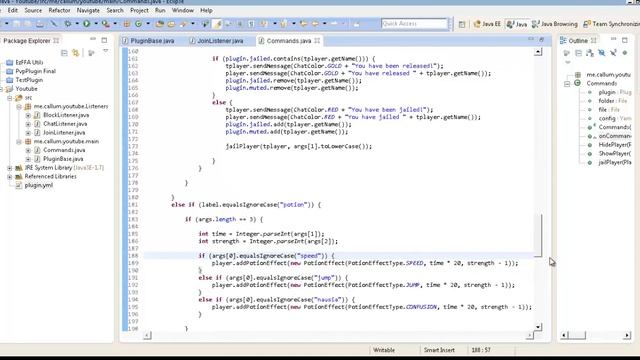Screen dimensions: 640x360
Task: Click the plugin.yml file icon
Action: (18, 185)
